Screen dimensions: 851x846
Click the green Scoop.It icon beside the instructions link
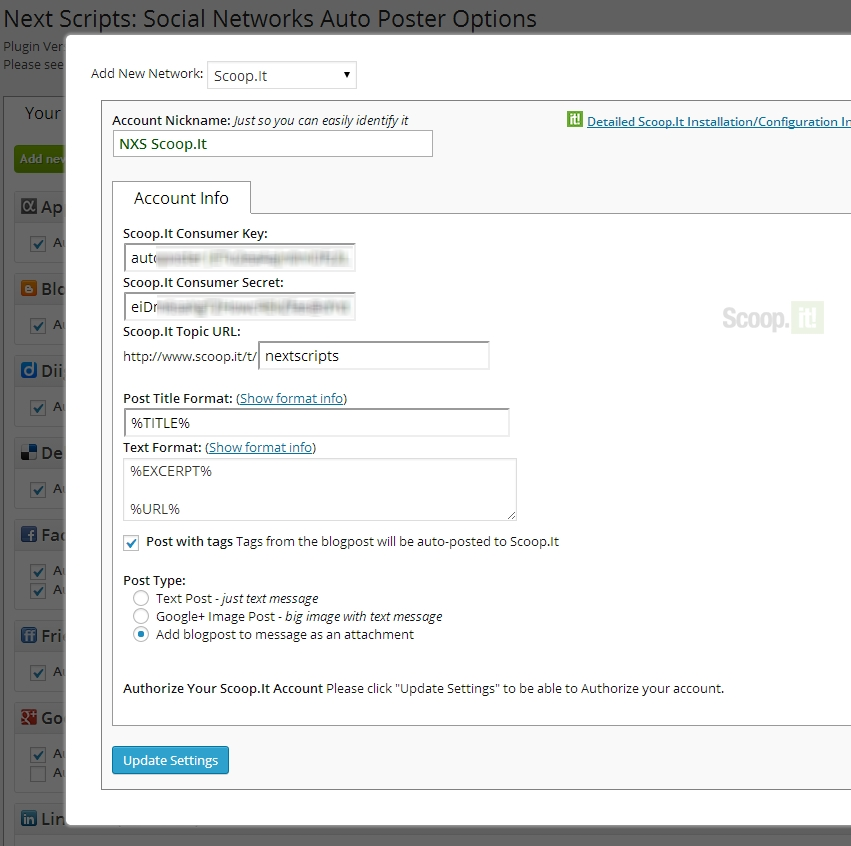[575, 119]
